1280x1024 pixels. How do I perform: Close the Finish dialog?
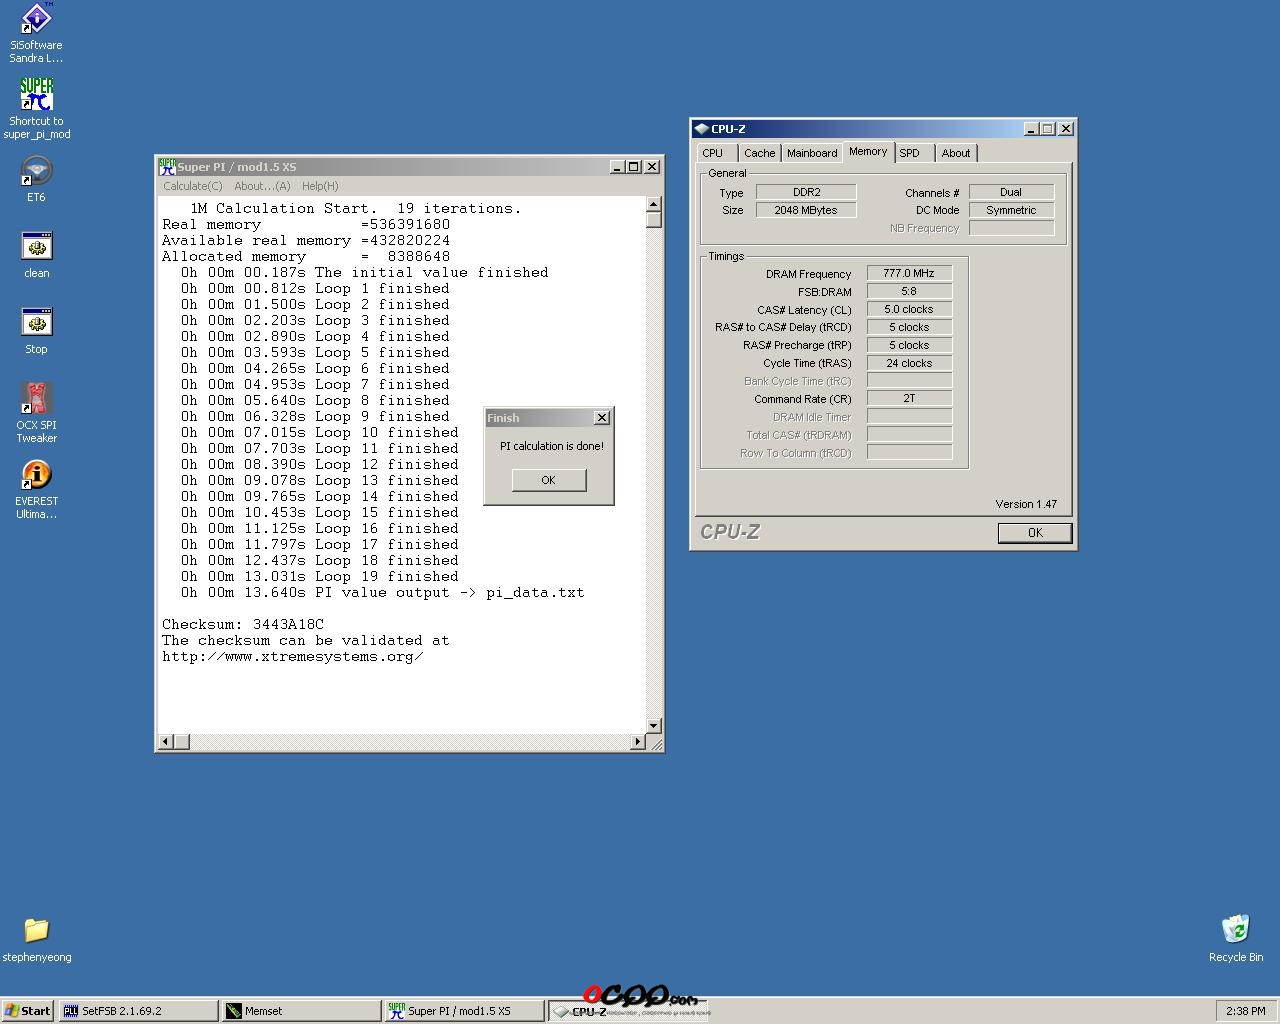click(x=601, y=418)
